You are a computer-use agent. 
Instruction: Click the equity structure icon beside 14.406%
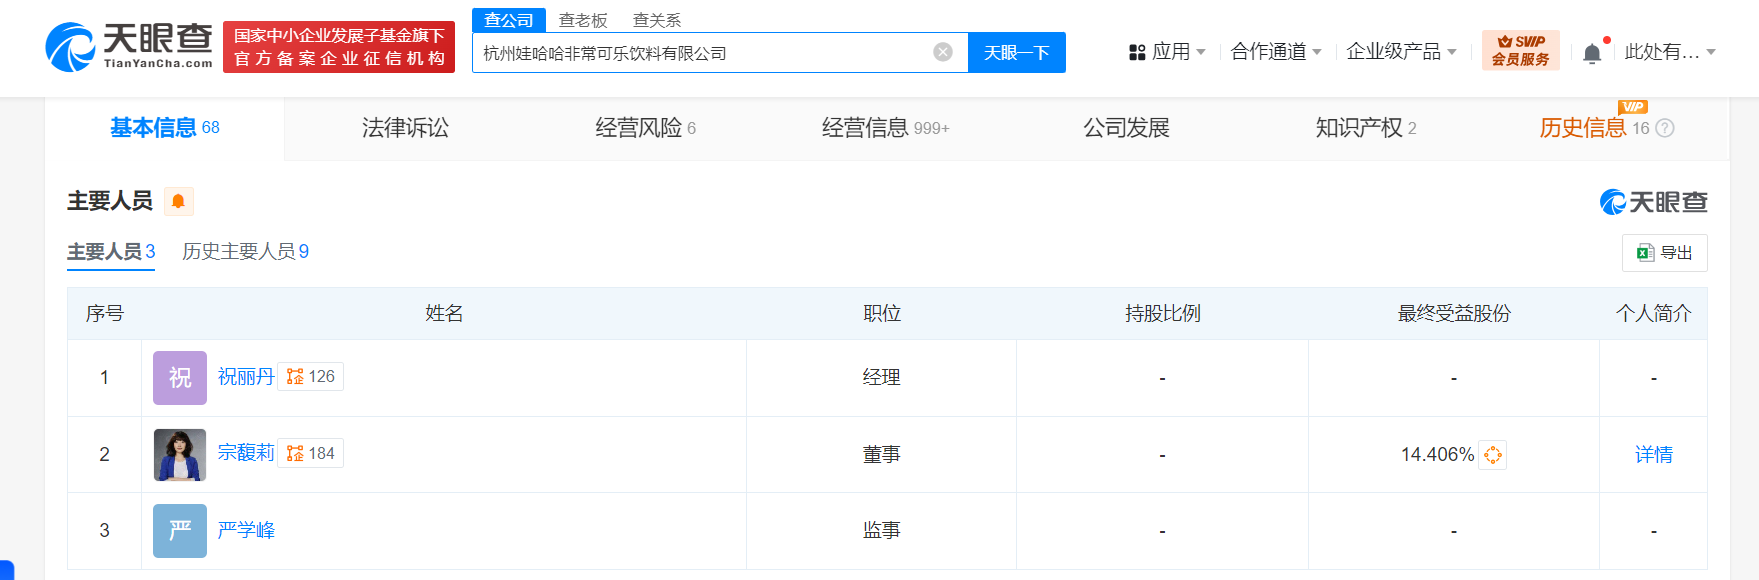click(x=1492, y=455)
